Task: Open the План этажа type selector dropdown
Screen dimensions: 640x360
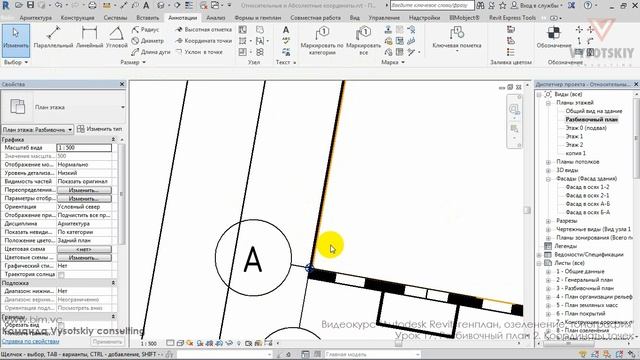Action: tap(122, 107)
